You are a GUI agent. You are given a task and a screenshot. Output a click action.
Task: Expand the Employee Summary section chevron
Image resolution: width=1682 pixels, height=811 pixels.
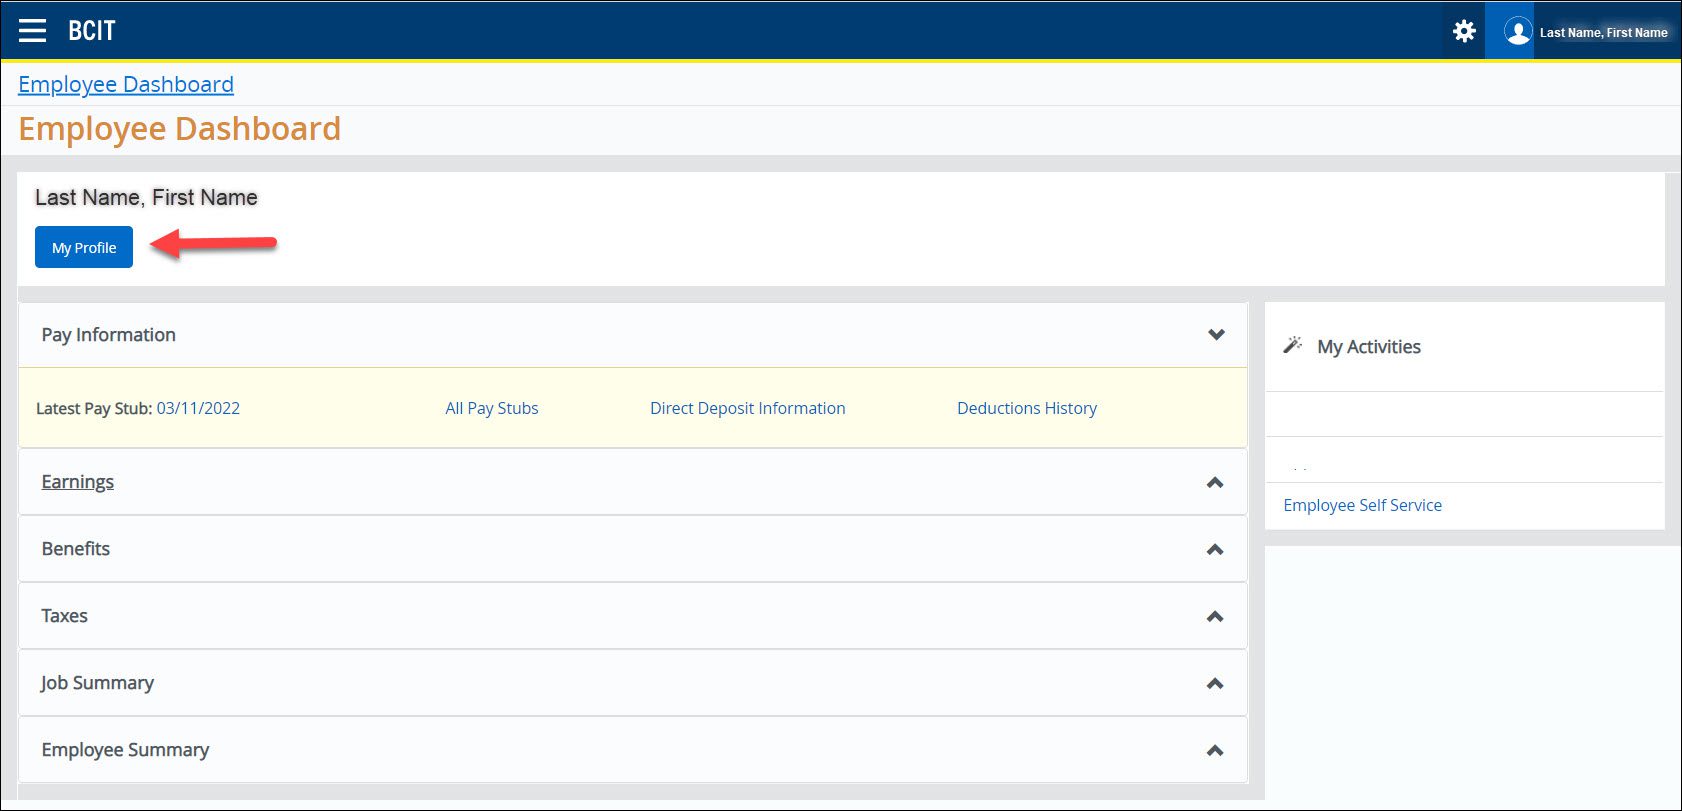(x=1215, y=751)
